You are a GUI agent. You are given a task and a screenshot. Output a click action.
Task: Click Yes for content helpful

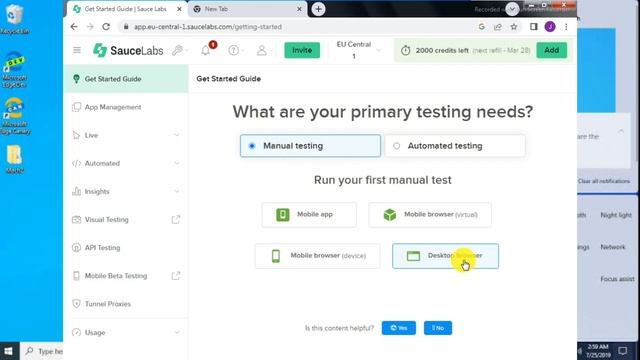coord(399,328)
